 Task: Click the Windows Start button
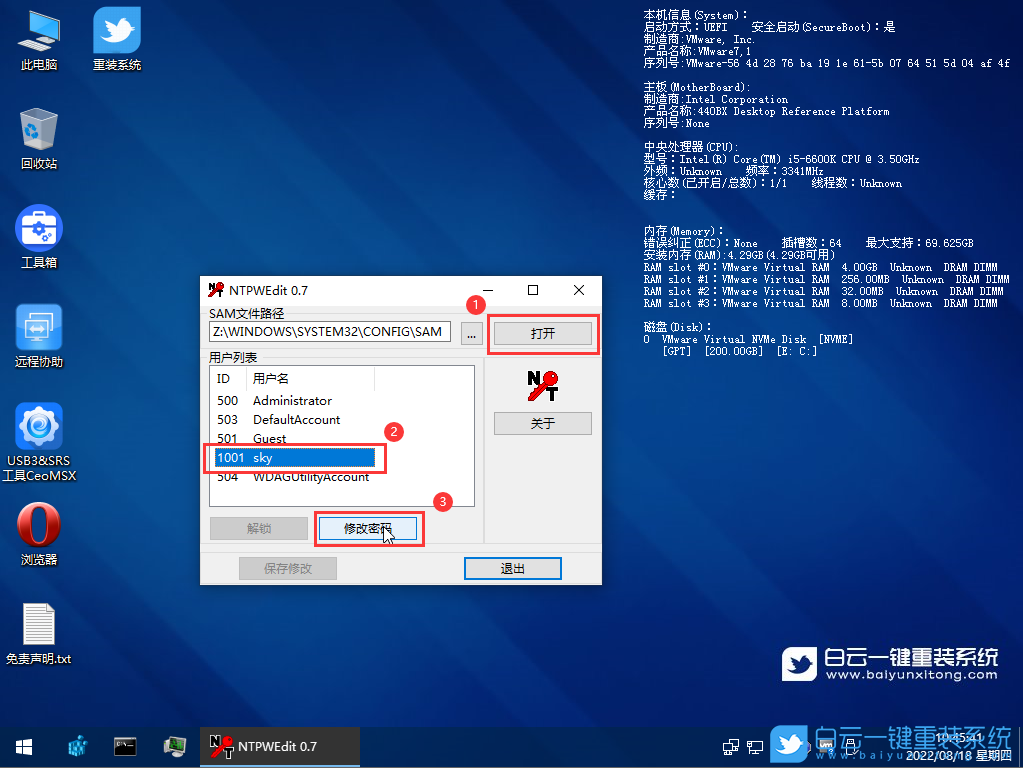23,746
